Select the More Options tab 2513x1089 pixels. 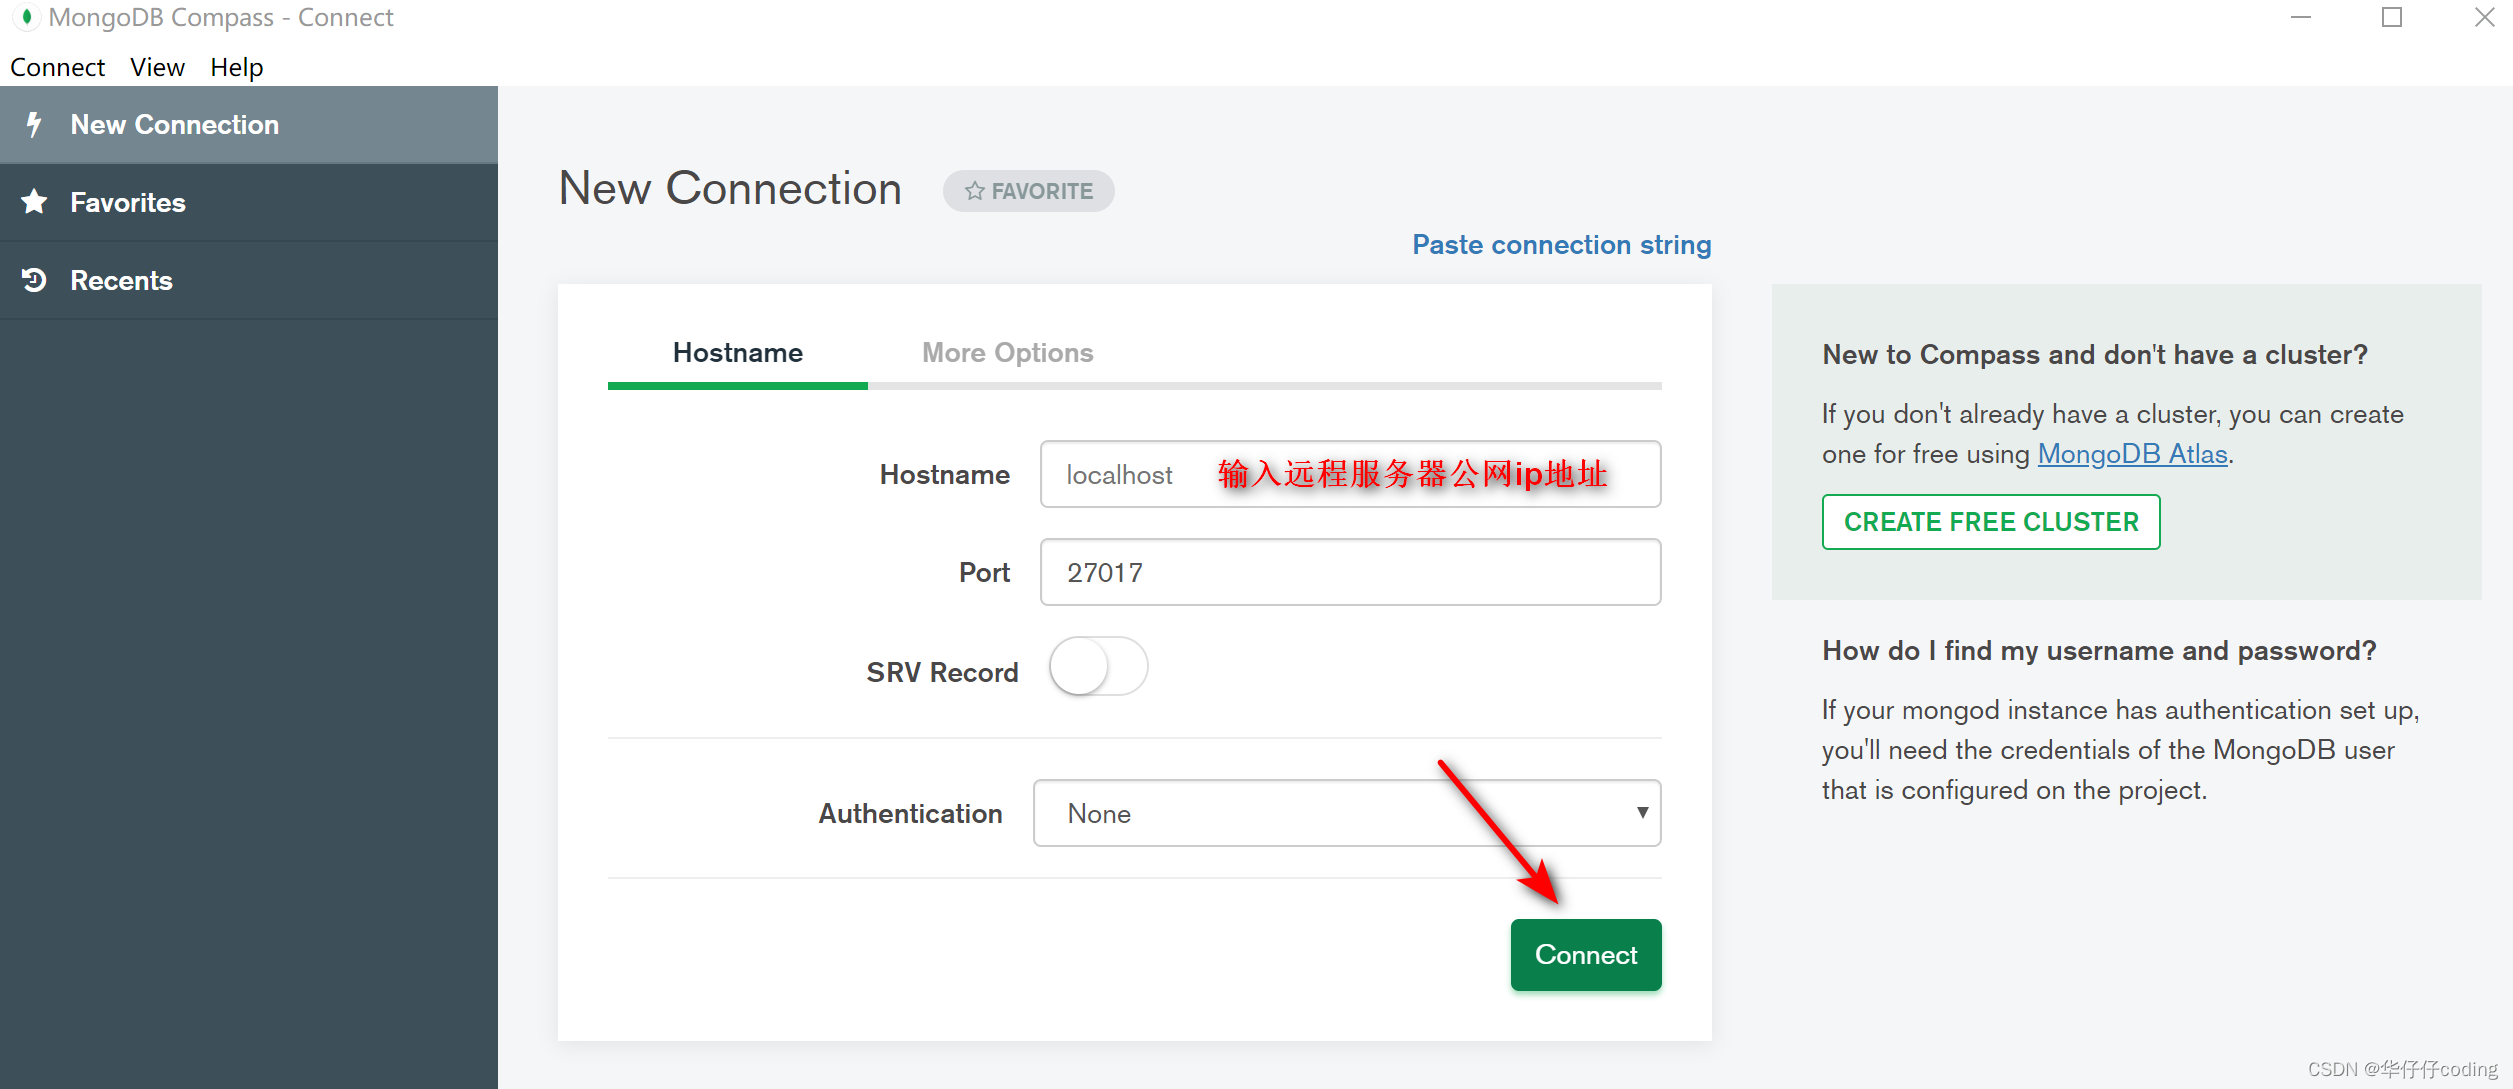click(1006, 353)
